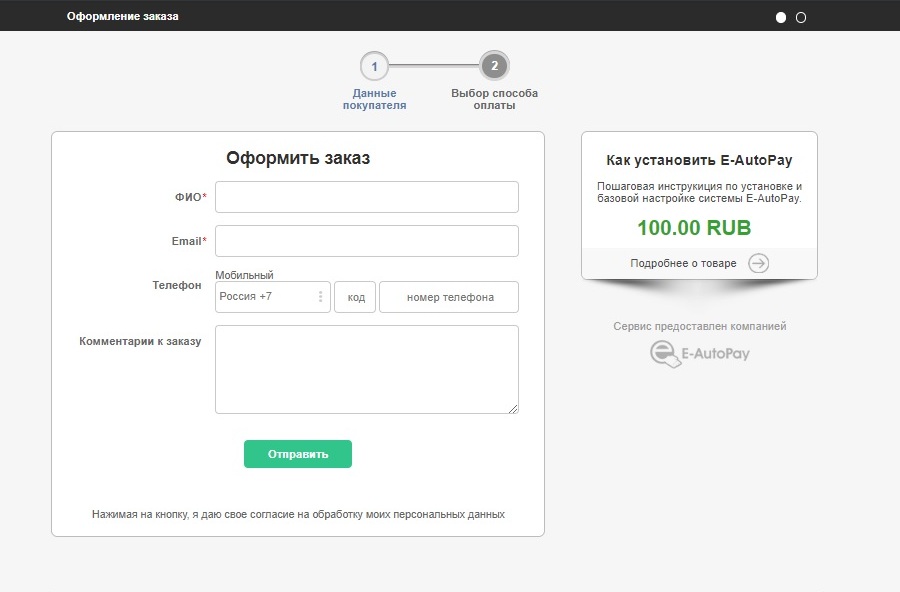Select the second hollow dot in header

(801, 17)
